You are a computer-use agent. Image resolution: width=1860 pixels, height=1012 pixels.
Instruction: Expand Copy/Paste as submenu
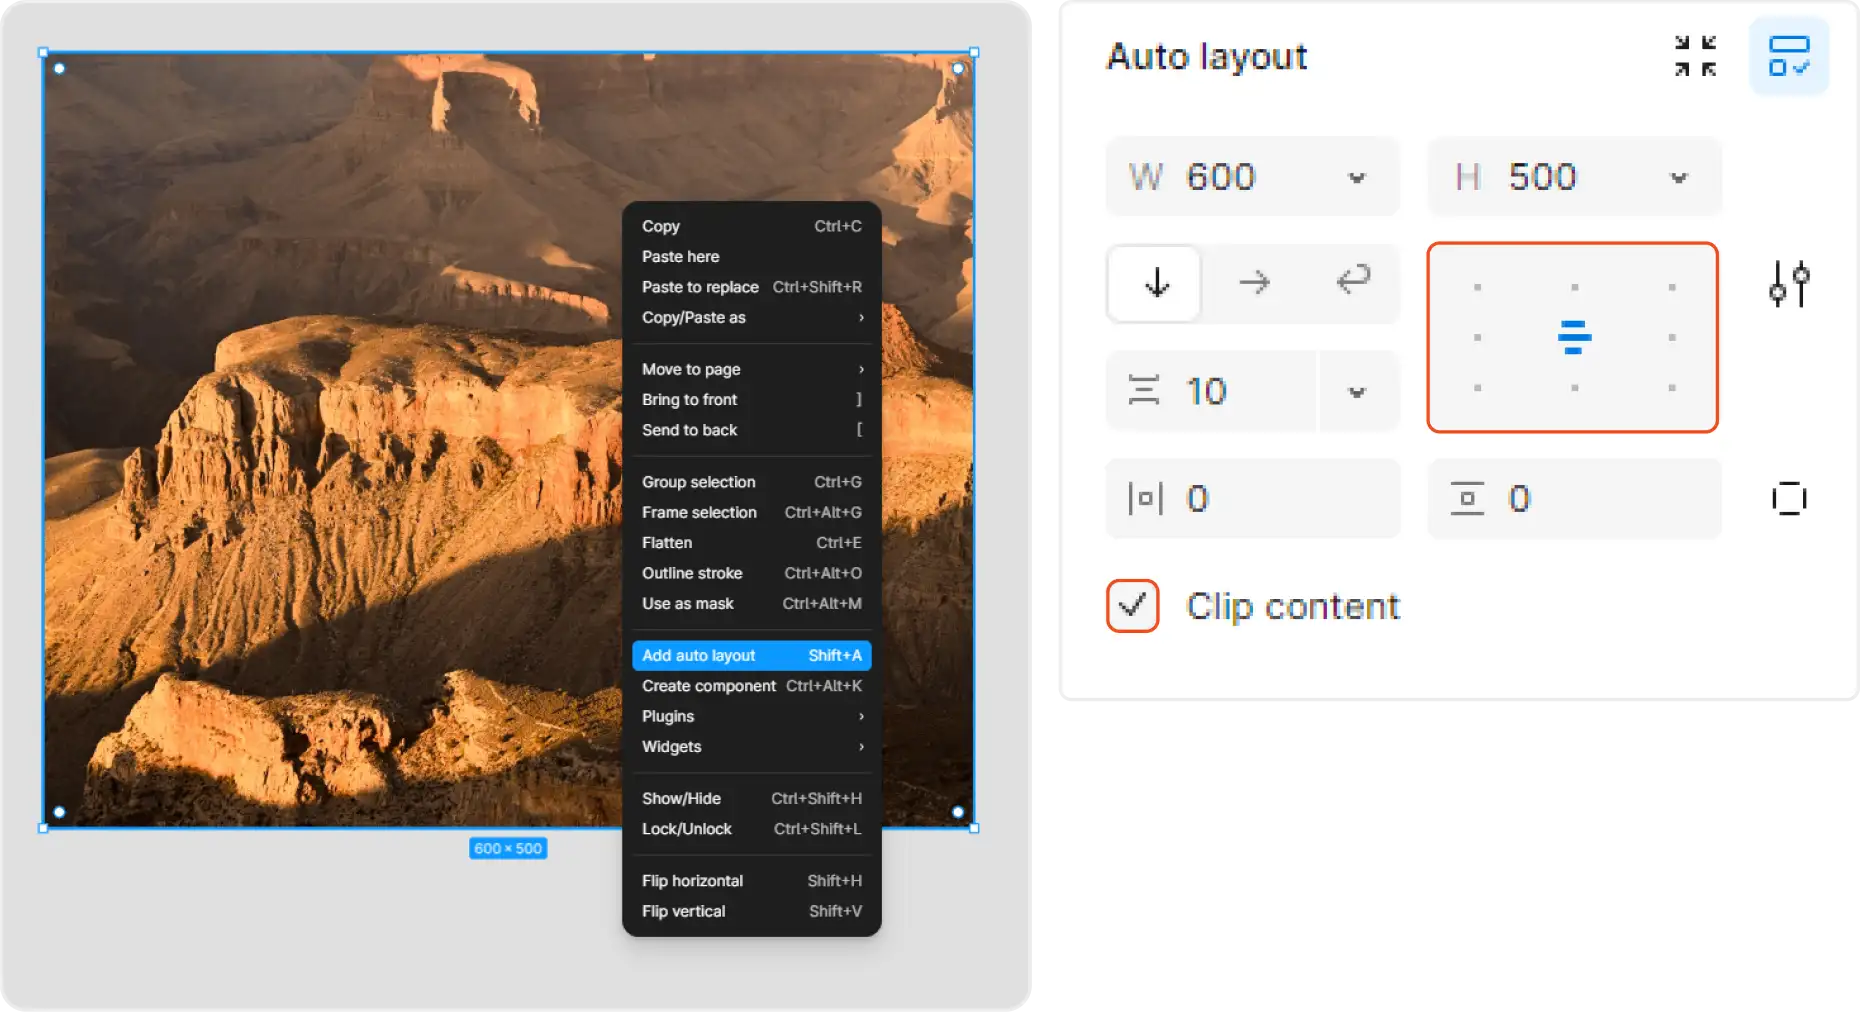[752, 317]
